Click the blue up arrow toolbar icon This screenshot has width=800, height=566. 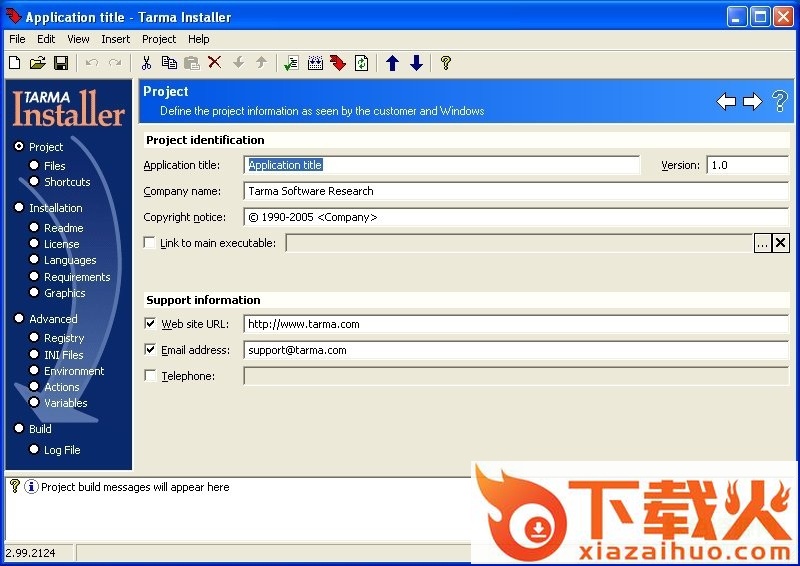(x=392, y=63)
